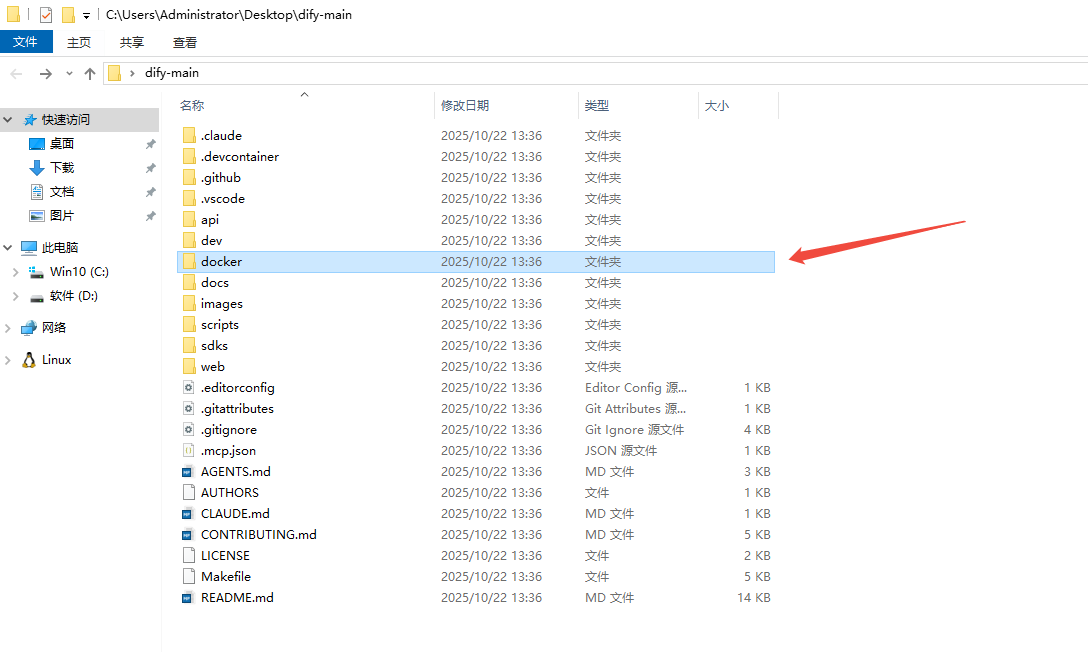The height and width of the screenshot is (652, 1088).
Task: Collapse the 快速访问 tree section
Action: tap(8, 120)
